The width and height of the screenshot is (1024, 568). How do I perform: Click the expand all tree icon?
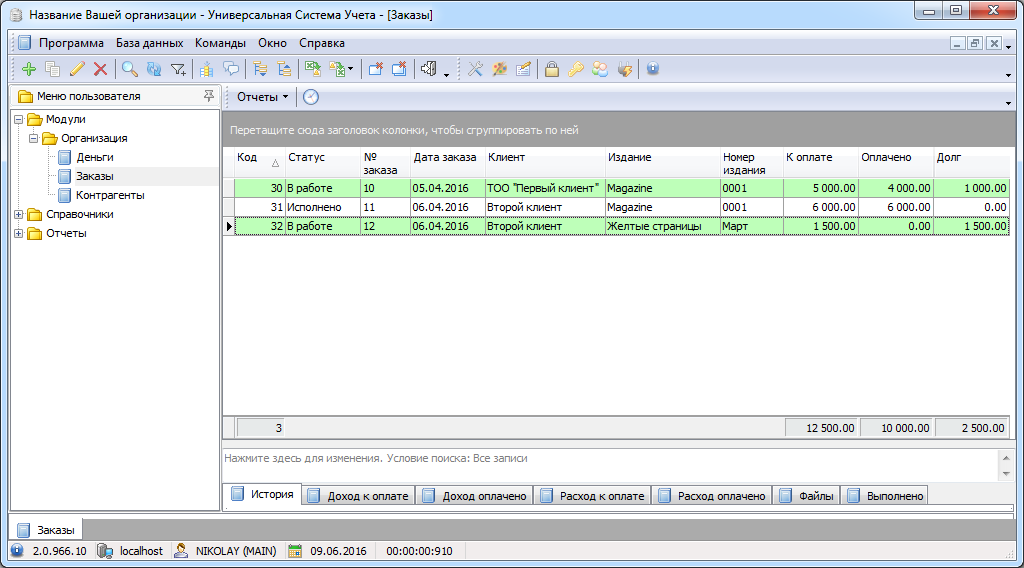260,69
